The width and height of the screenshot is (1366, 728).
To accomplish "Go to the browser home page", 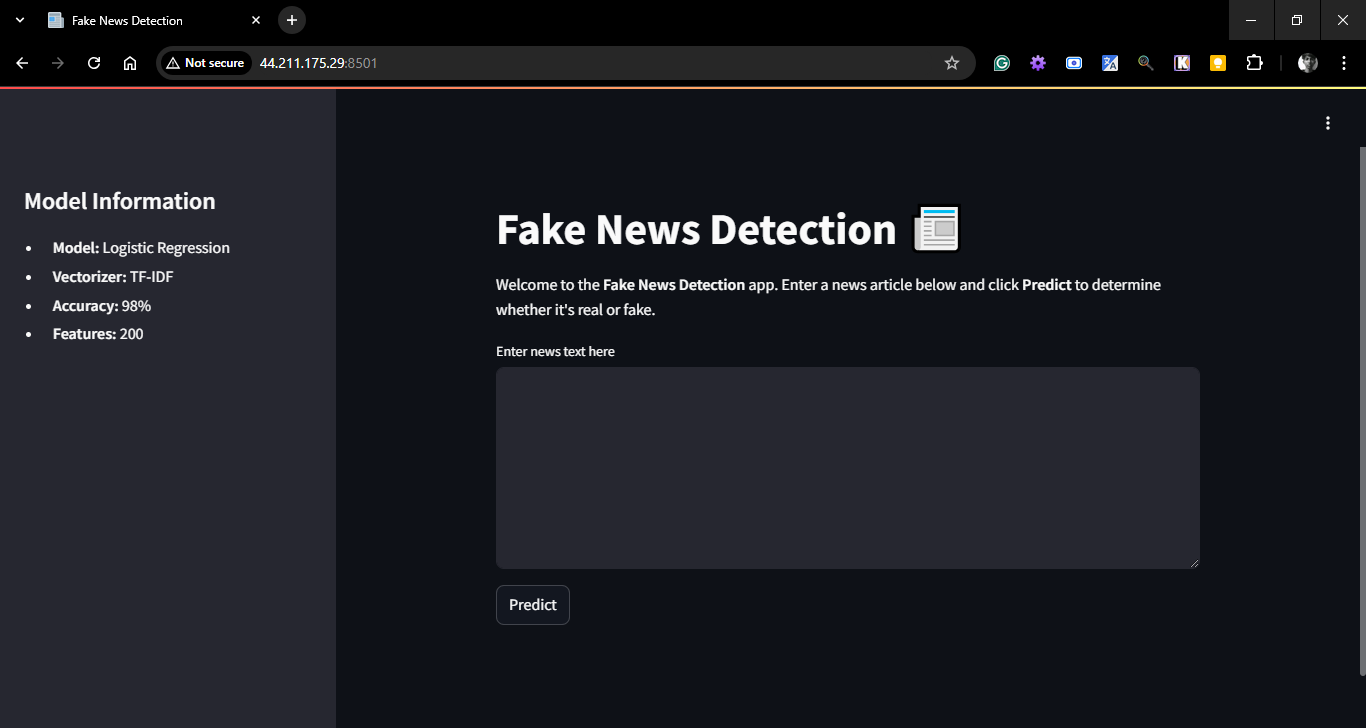I will coord(130,63).
